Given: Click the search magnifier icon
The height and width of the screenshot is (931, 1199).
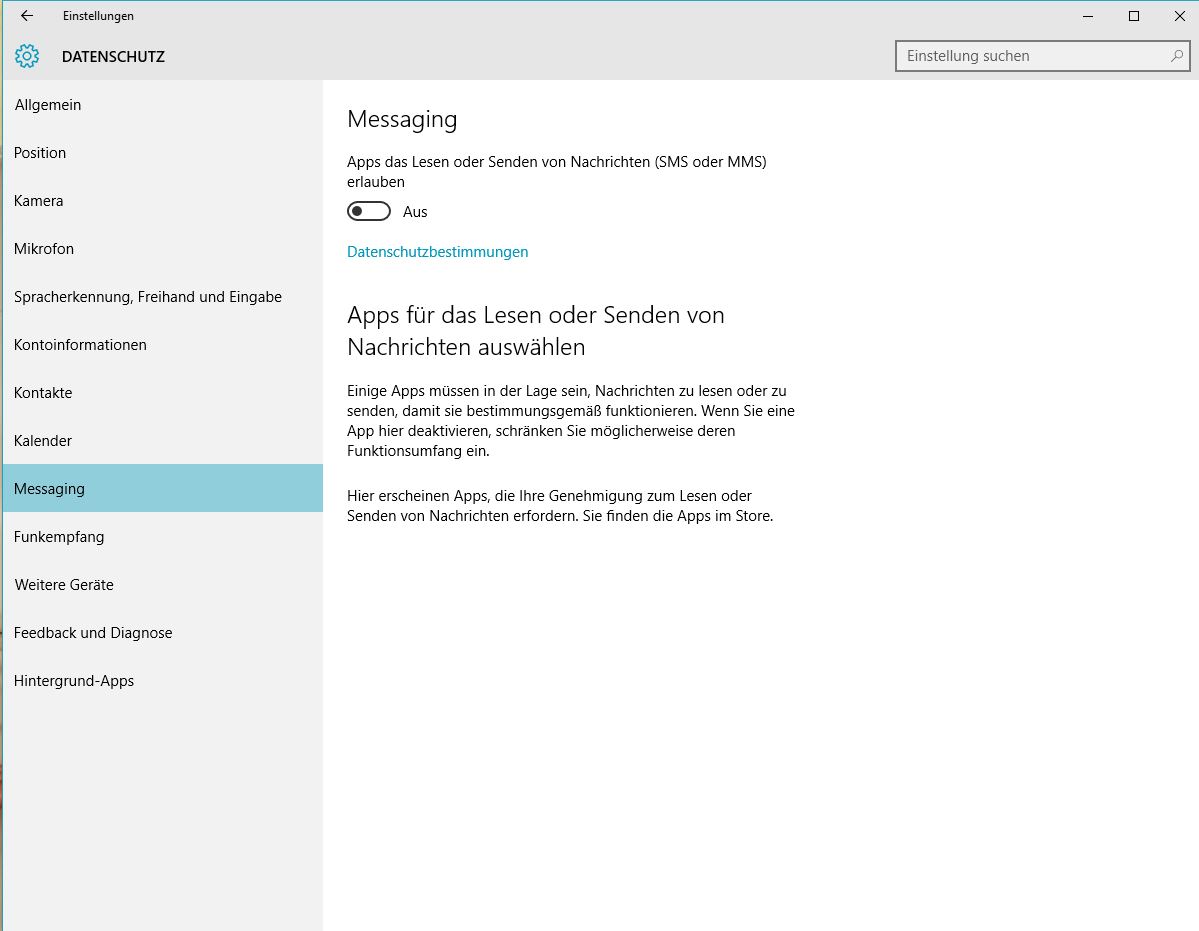Looking at the screenshot, I should tap(1177, 56).
